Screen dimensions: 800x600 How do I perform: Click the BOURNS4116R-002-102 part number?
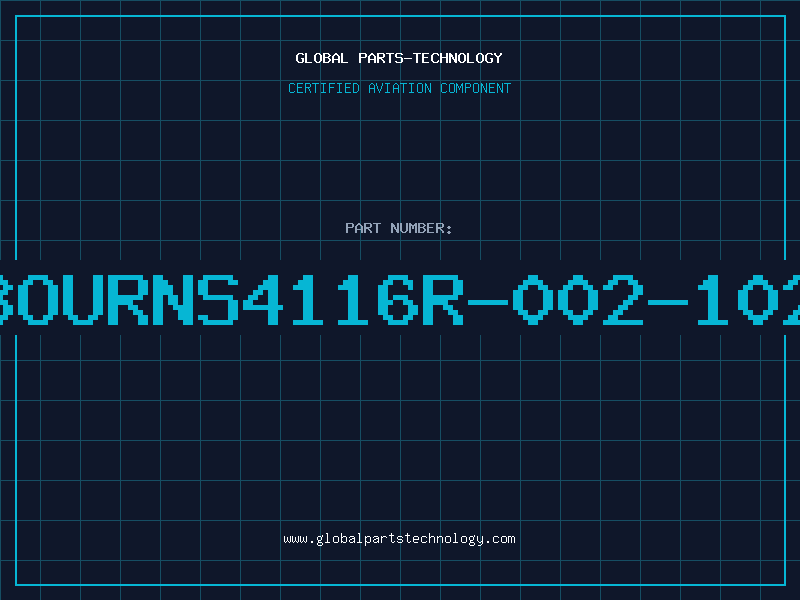tap(400, 299)
